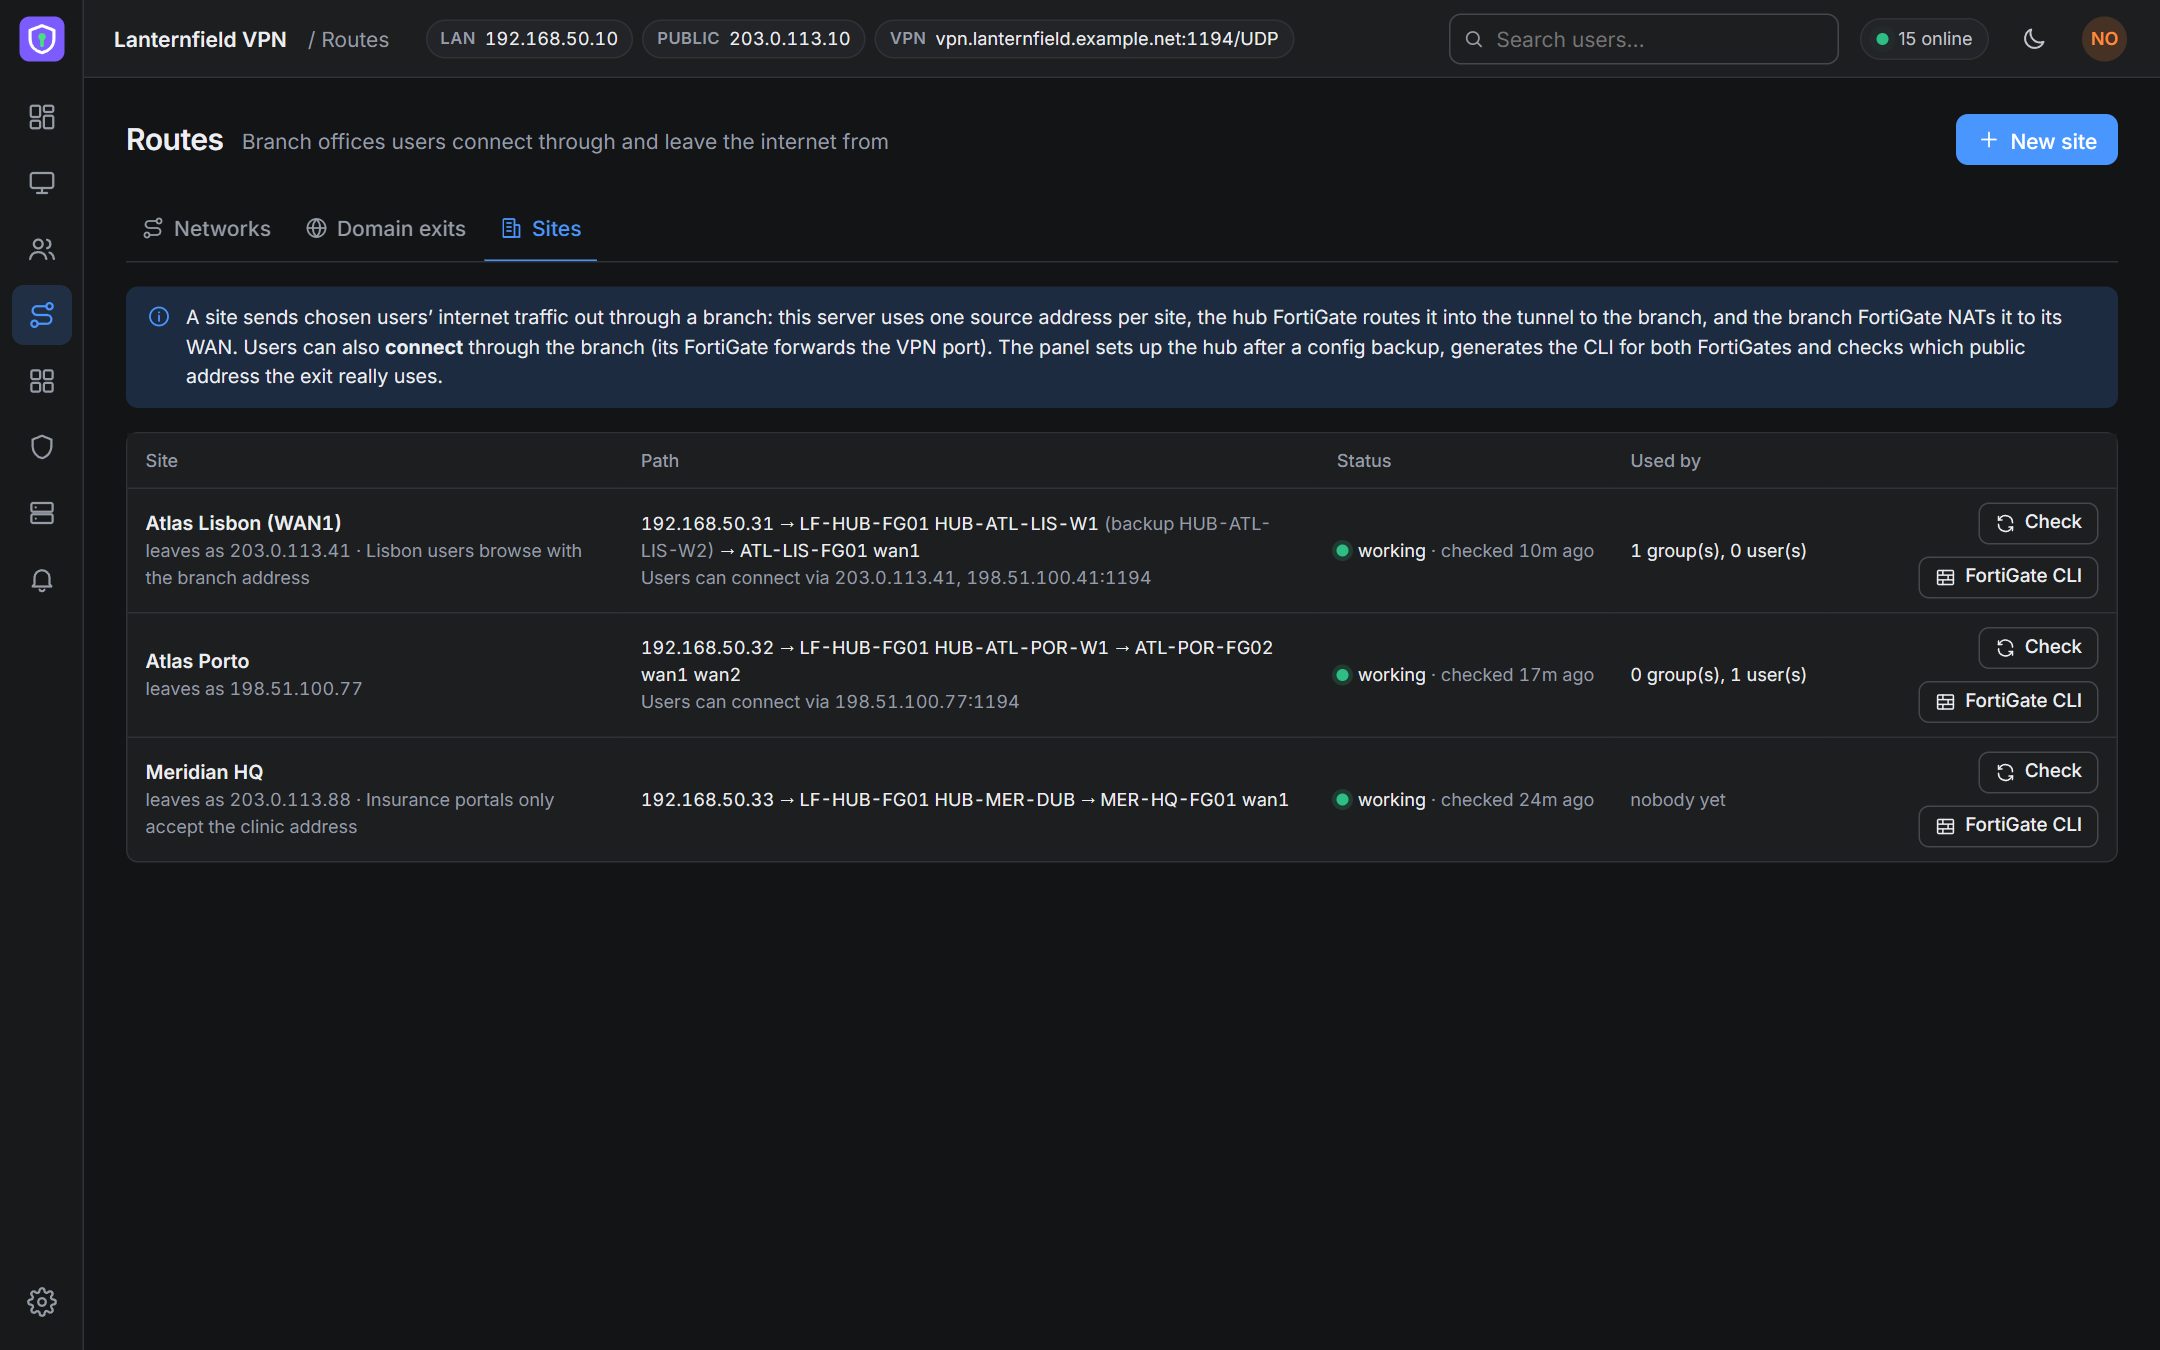Click '1 group(s), 0 user(s)' cell
This screenshot has height=1350, width=2160.
[1718, 550]
